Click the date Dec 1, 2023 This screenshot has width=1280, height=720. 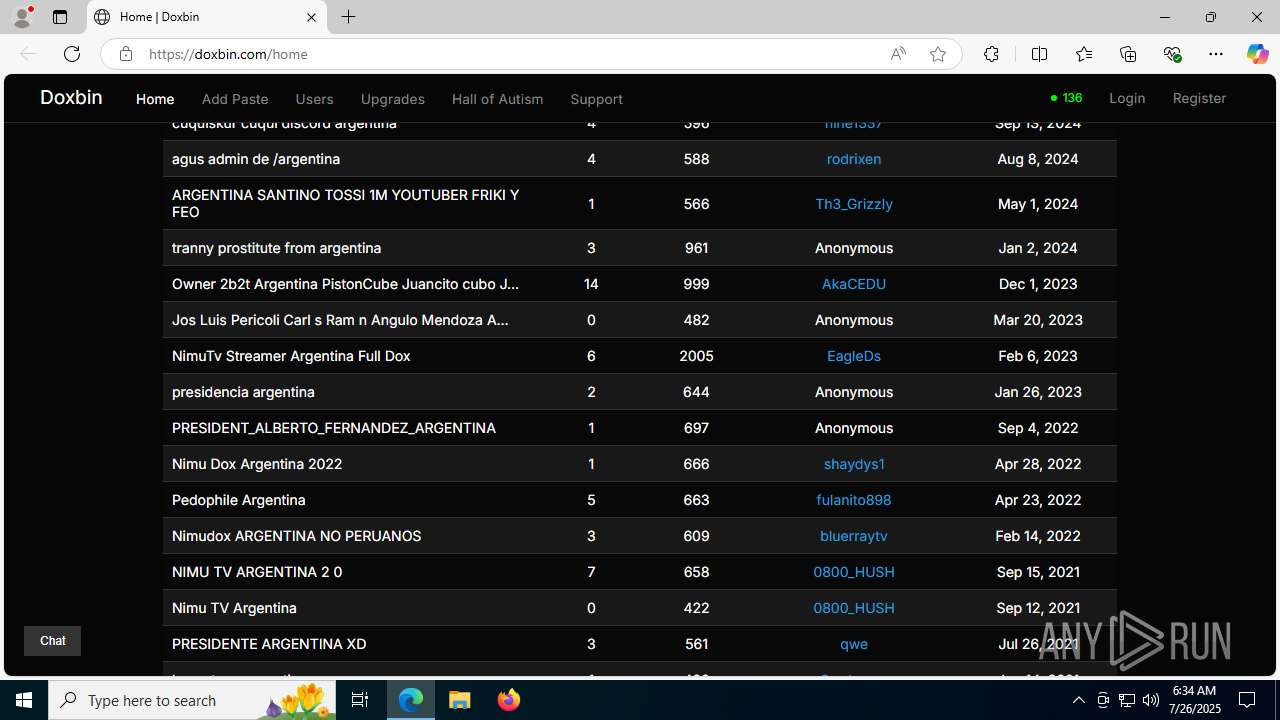[1038, 284]
